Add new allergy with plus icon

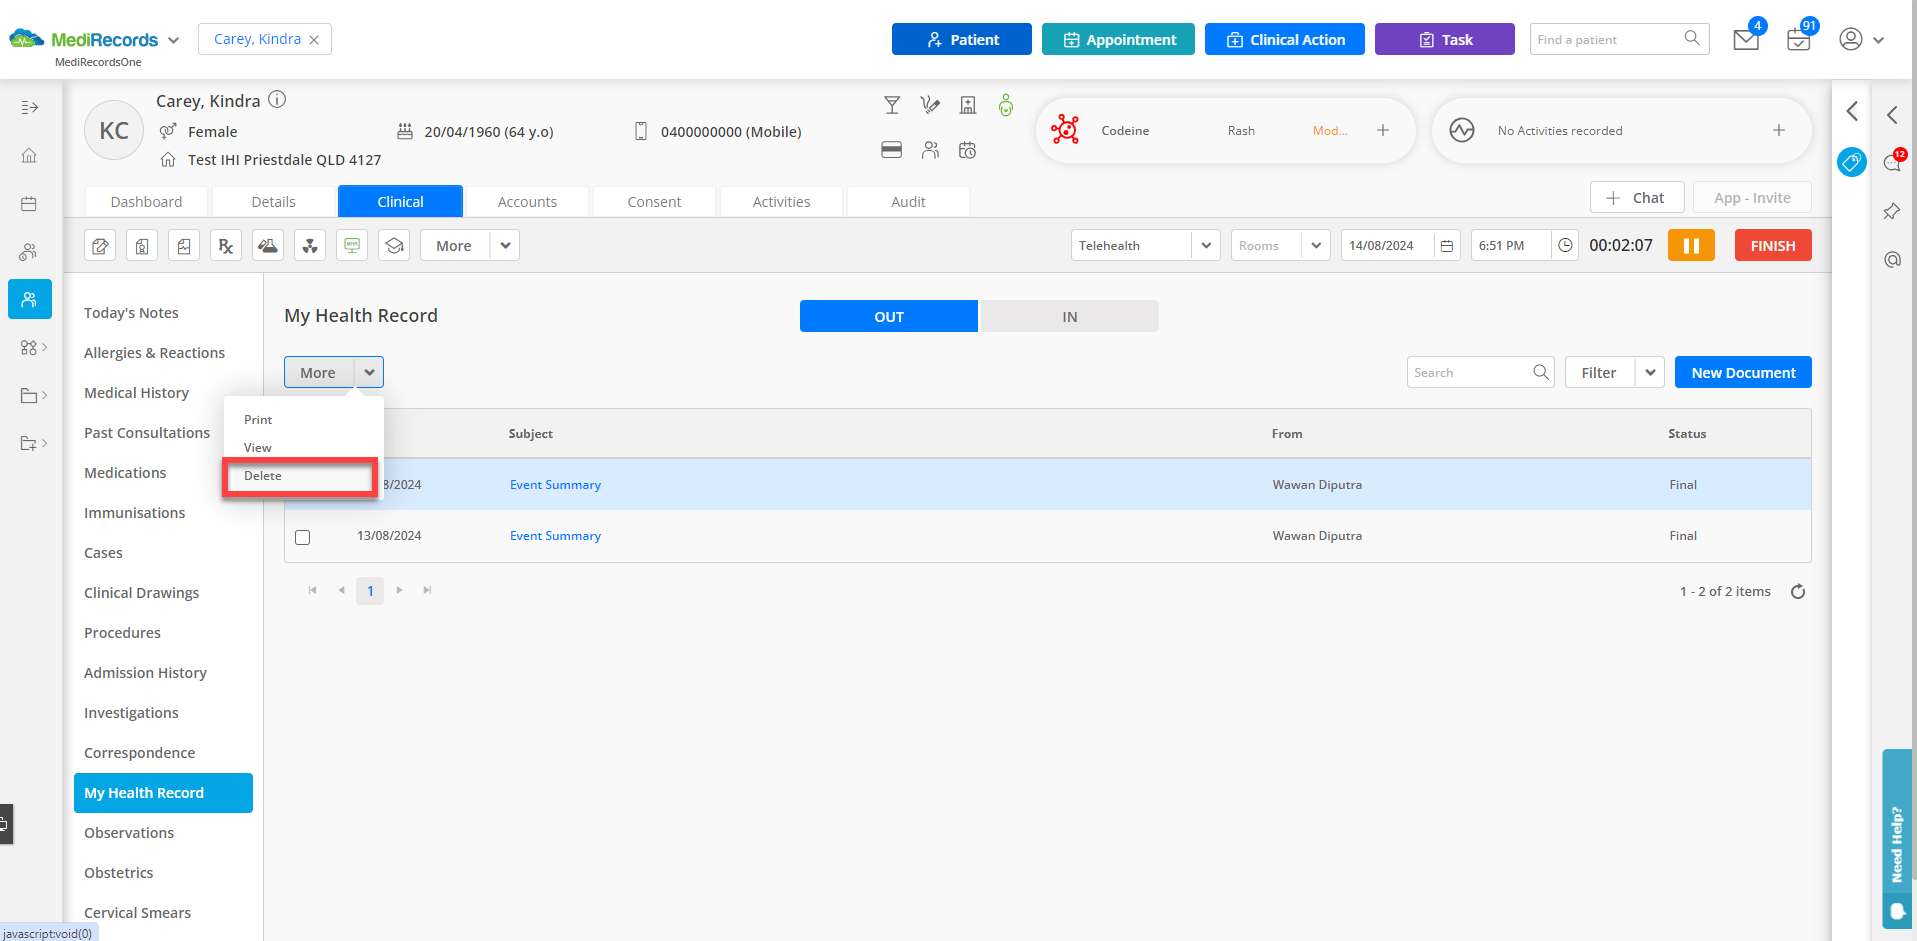1382,131
